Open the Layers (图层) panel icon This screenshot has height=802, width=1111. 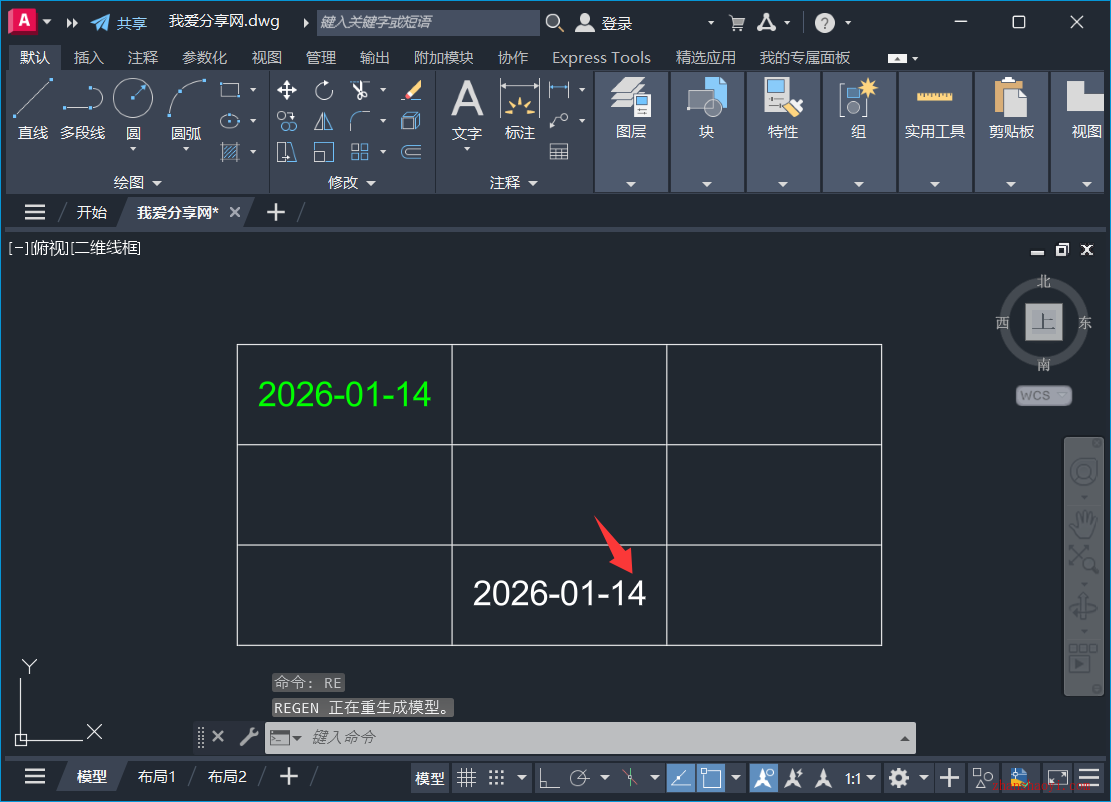pyautogui.click(x=631, y=100)
